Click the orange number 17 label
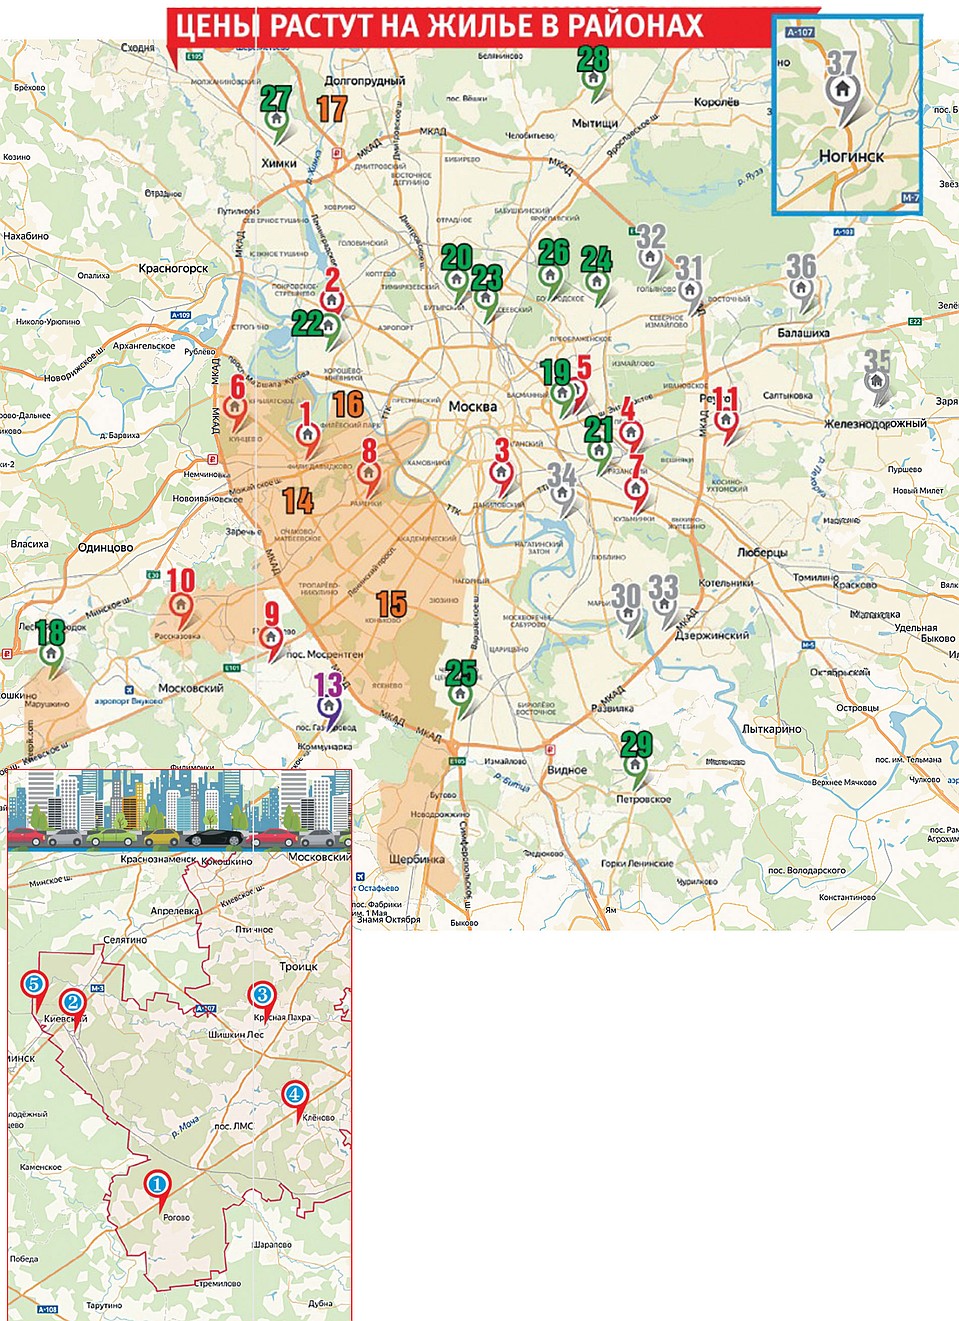Screen dimensions: 959x1321 [x=332, y=108]
